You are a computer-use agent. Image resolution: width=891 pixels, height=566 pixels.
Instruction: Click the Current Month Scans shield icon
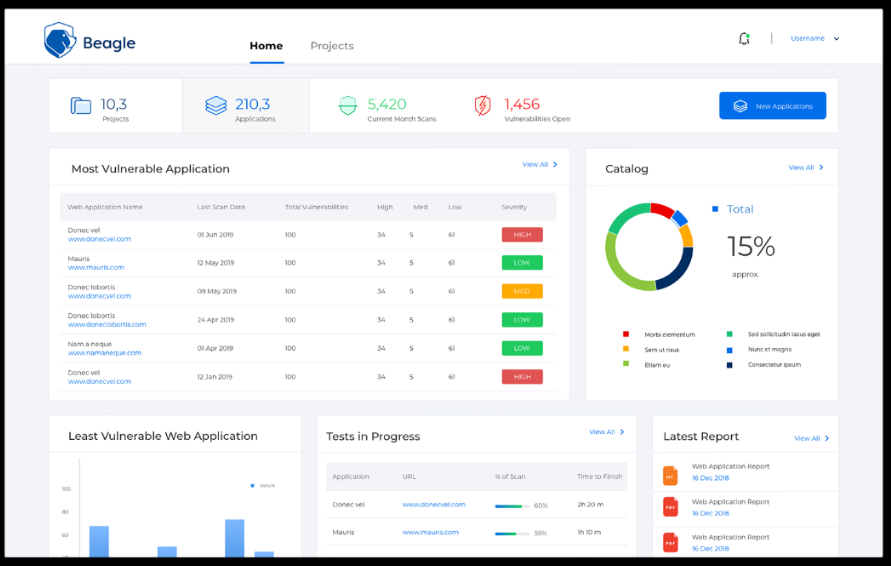point(348,105)
